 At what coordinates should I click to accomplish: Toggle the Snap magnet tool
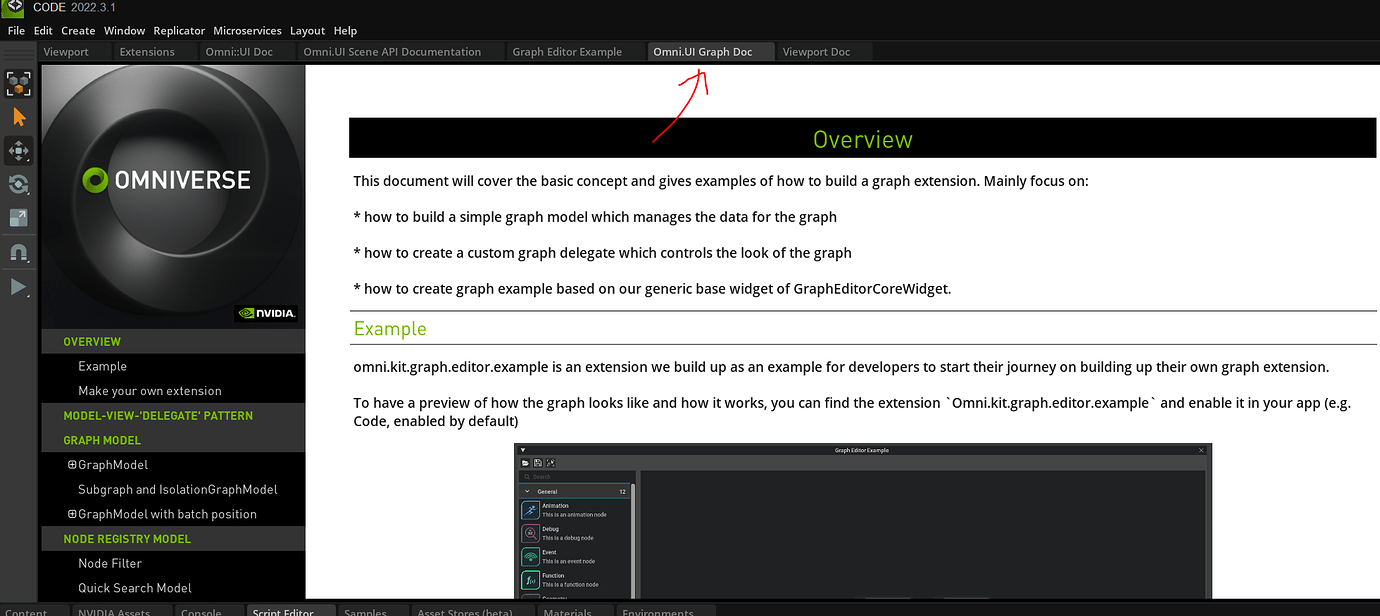pos(18,252)
